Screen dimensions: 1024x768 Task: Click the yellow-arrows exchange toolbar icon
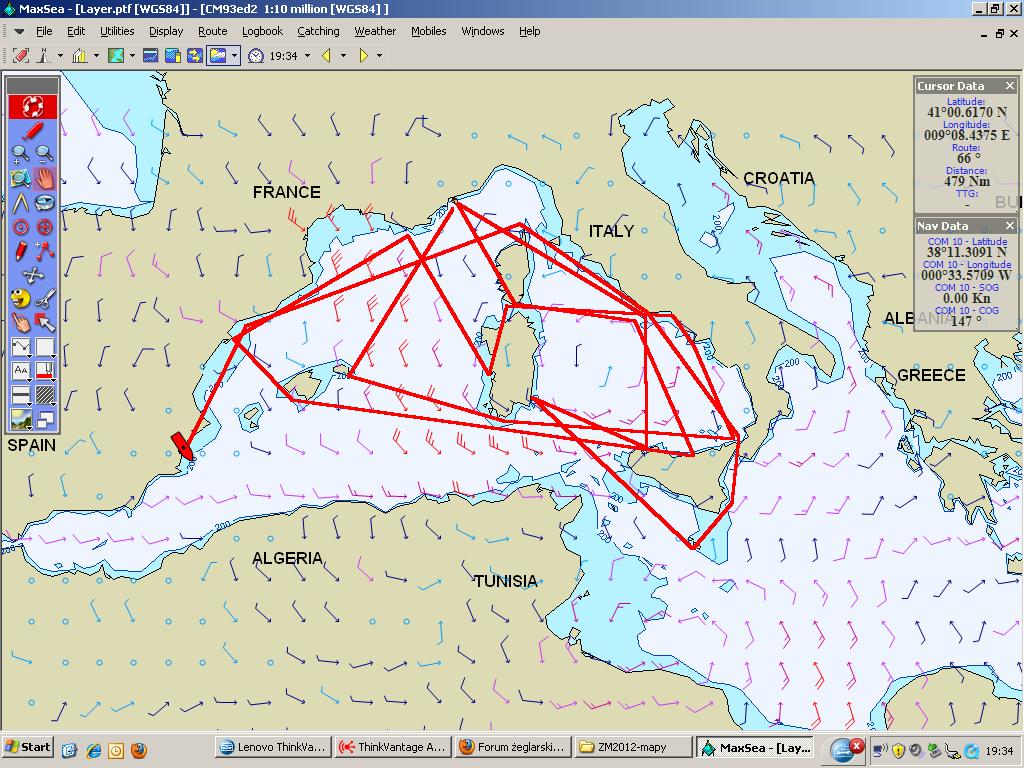point(195,56)
